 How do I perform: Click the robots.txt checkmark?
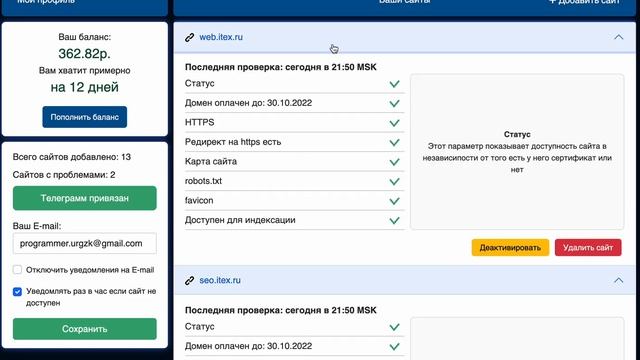pyautogui.click(x=394, y=181)
